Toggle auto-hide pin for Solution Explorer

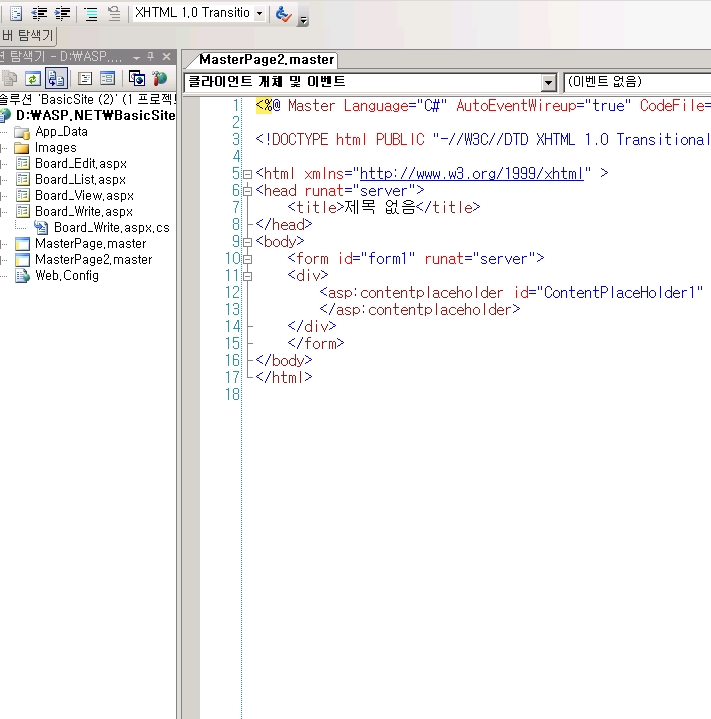[x=151, y=56]
